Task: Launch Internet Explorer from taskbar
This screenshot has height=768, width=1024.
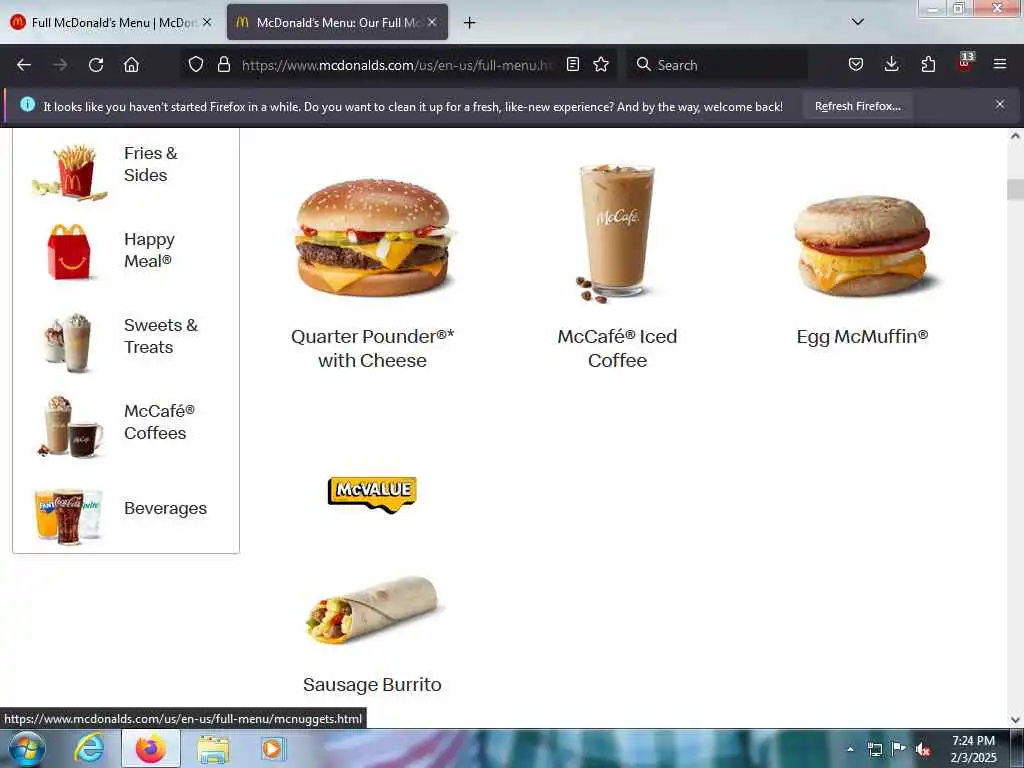Action: point(89,749)
